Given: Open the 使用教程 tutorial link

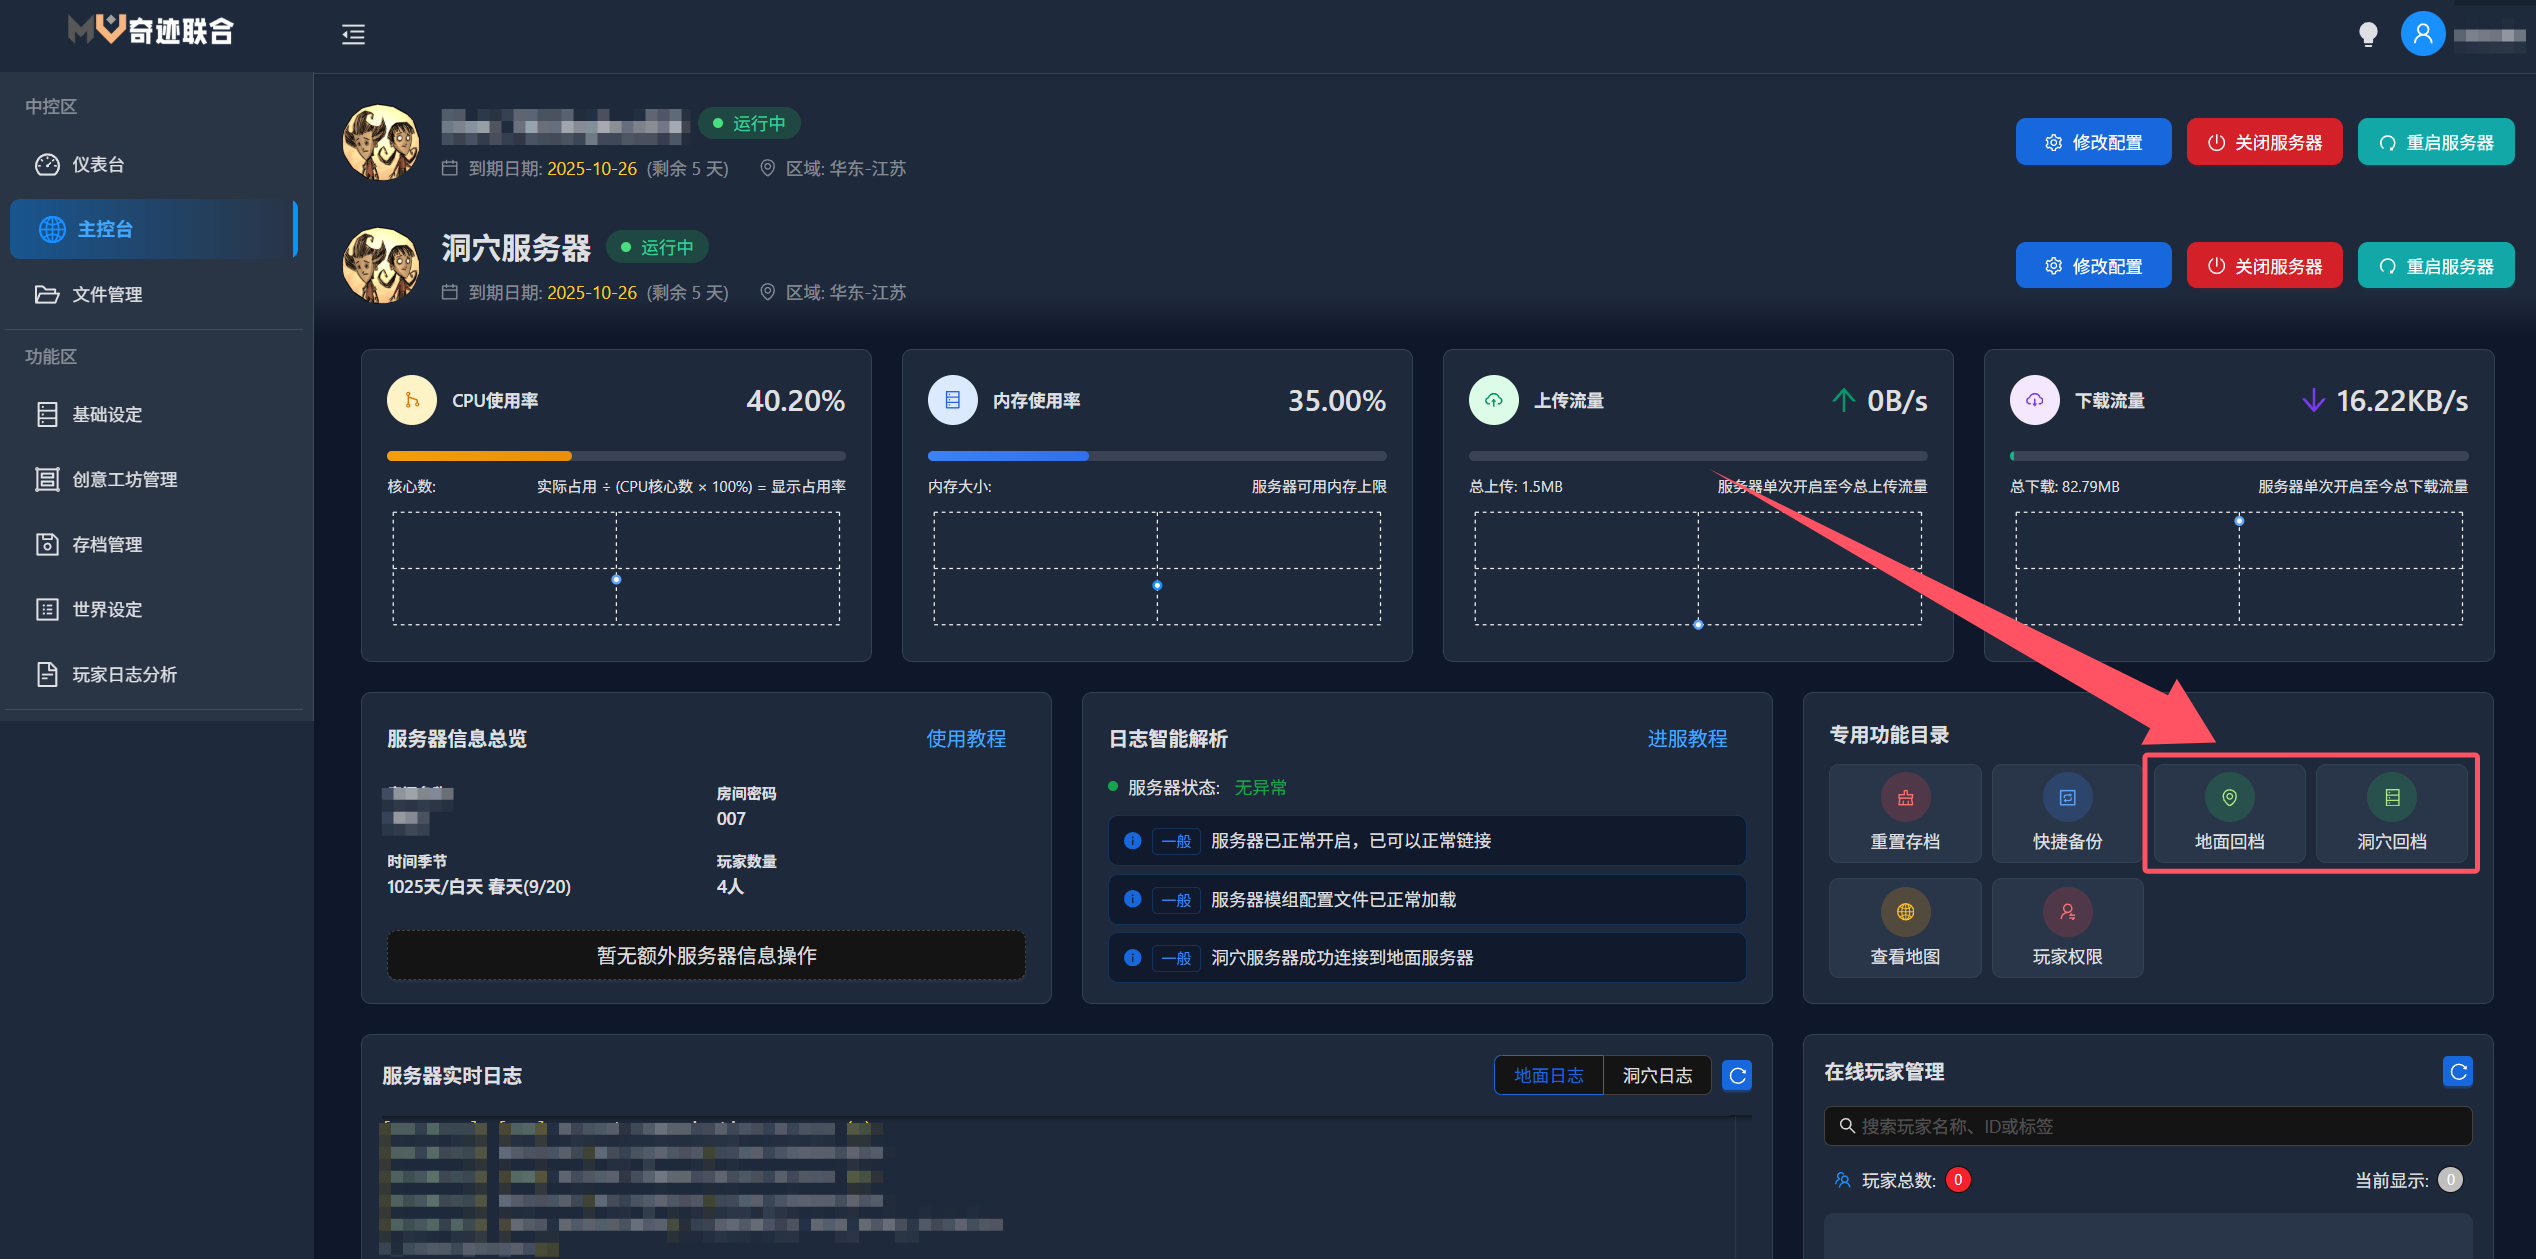Looking at the screenshot, I should pyautogui.click(x=966, y=739).
